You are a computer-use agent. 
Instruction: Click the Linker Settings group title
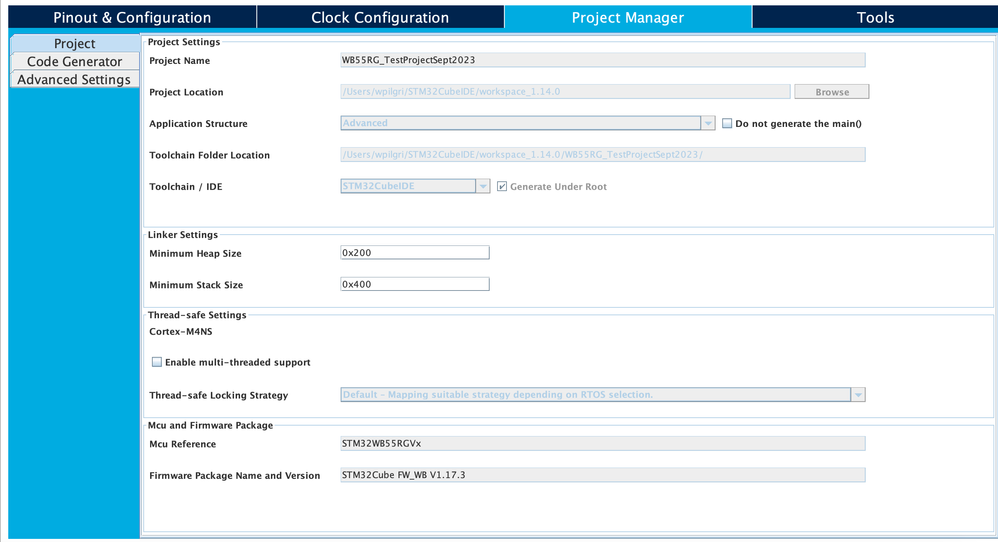pos(183,235)
